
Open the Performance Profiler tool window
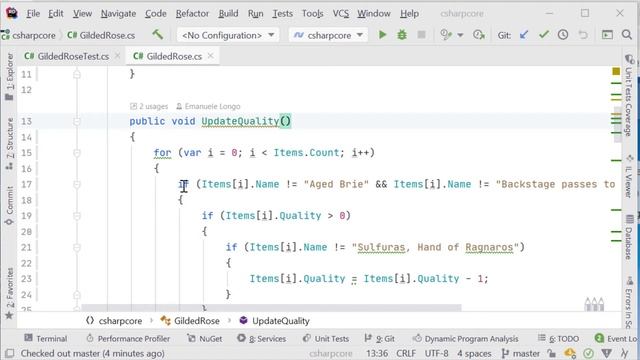[x=128, y=338]
